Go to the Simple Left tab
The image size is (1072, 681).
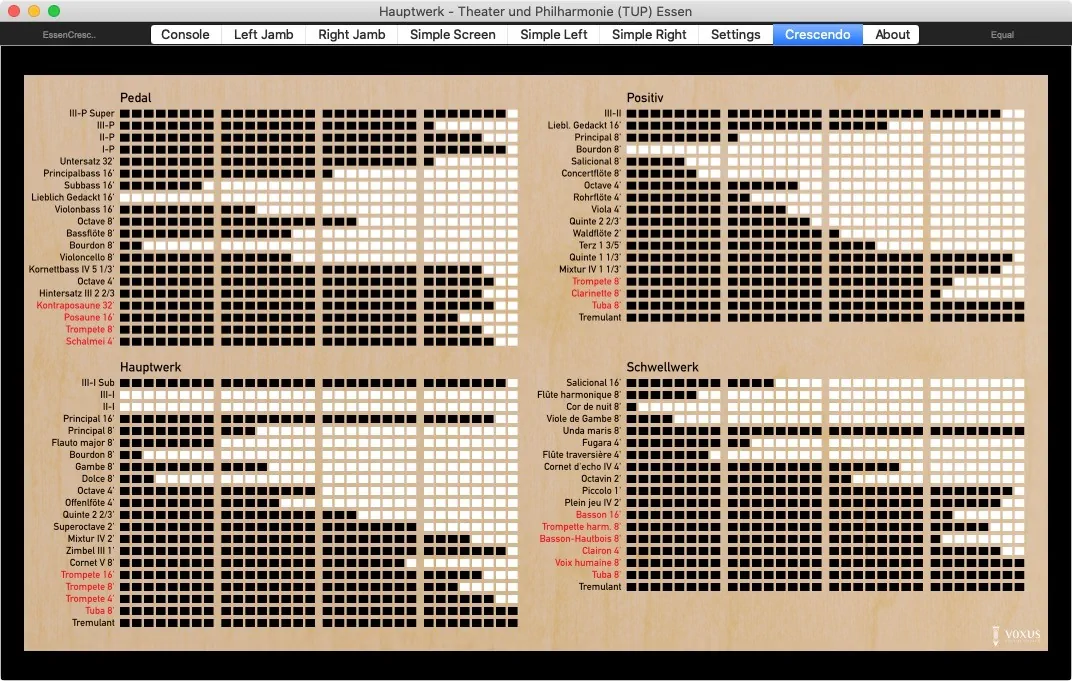554,34
